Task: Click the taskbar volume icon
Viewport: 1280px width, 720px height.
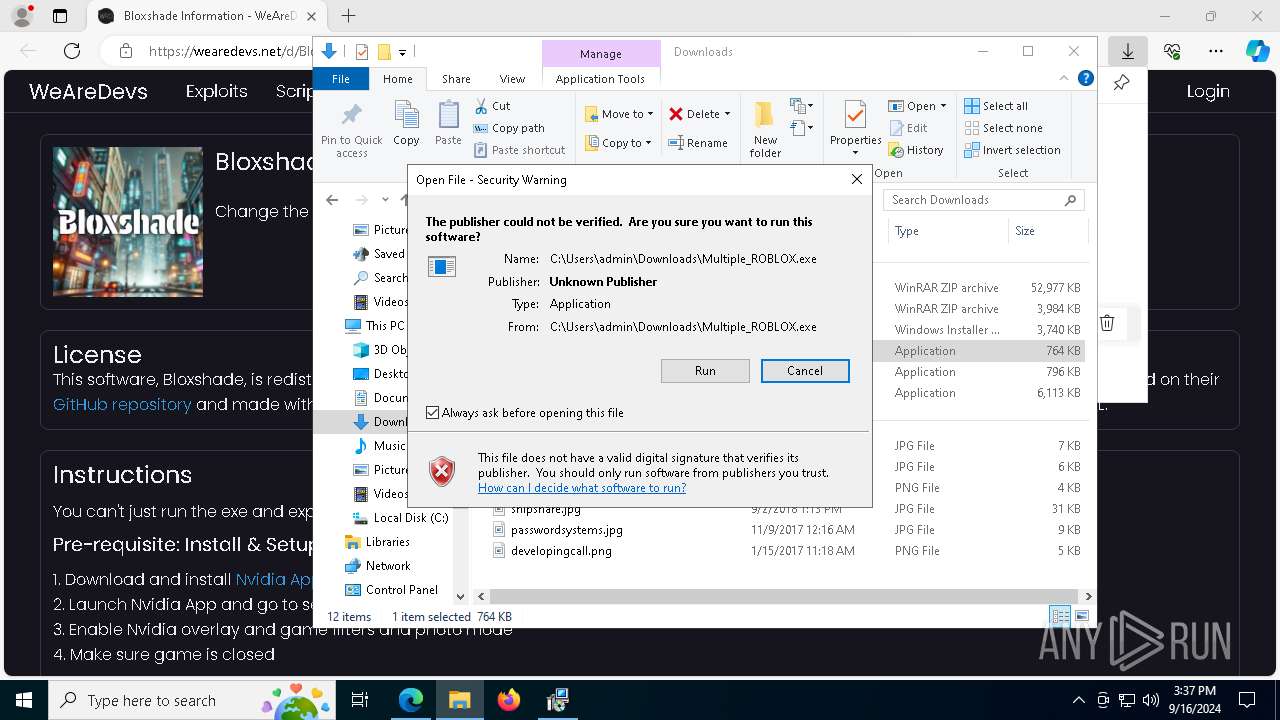Action: [x=1151, y=700]
